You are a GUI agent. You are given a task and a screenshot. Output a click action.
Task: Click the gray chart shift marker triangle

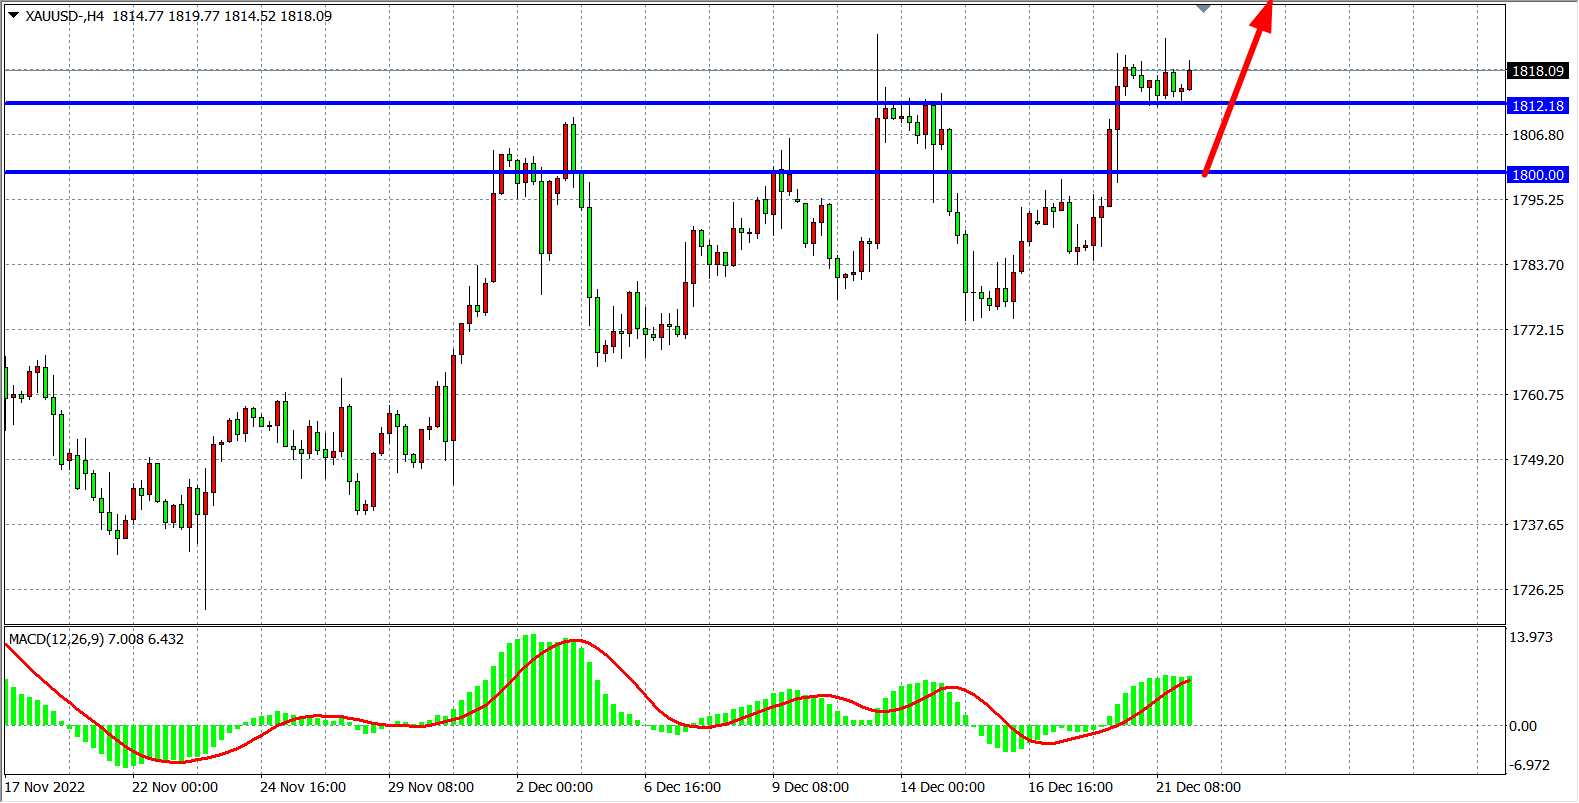[1204, 8]
